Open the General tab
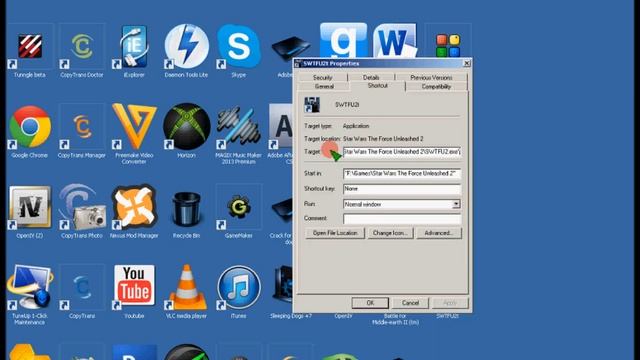 [x=324, y=86]
